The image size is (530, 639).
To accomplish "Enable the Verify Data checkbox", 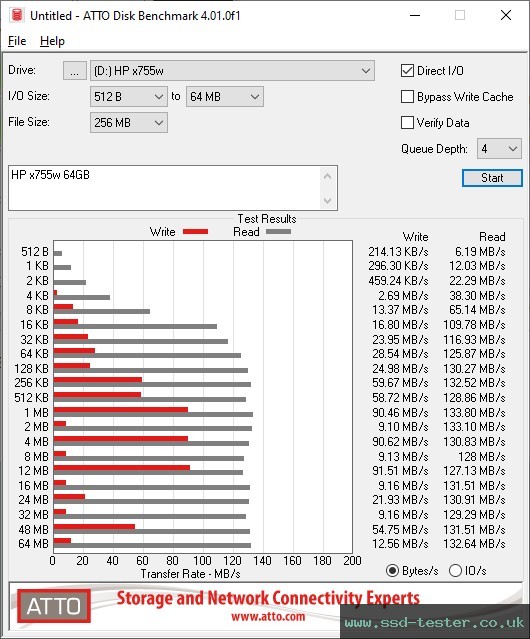I will click(x=407, y=123).
